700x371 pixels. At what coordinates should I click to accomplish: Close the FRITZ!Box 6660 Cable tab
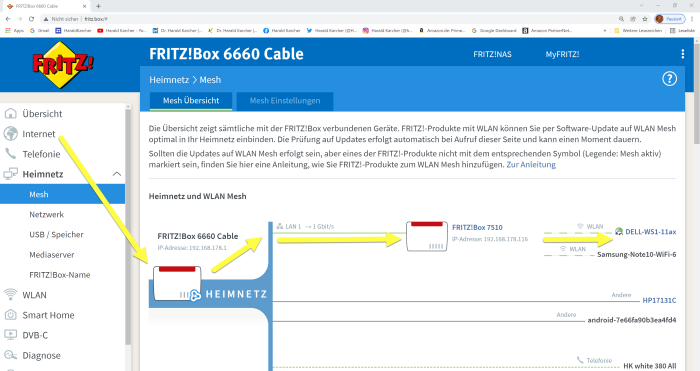click(x=85, y=6)
